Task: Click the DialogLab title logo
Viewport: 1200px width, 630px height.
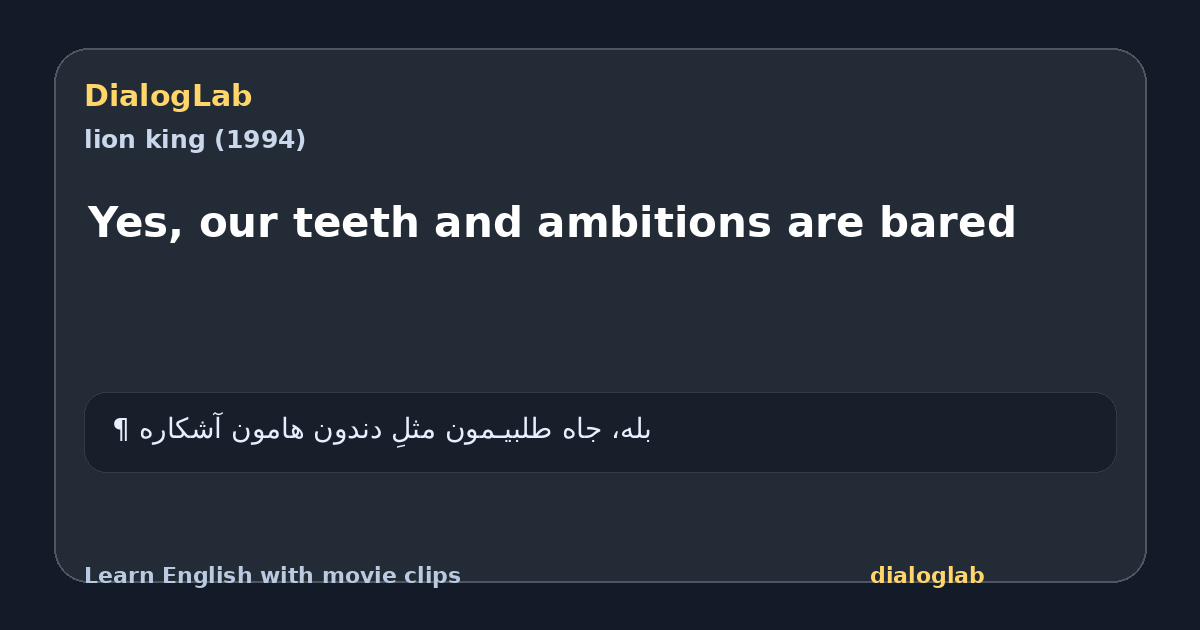Action: [x=168, y=96]
